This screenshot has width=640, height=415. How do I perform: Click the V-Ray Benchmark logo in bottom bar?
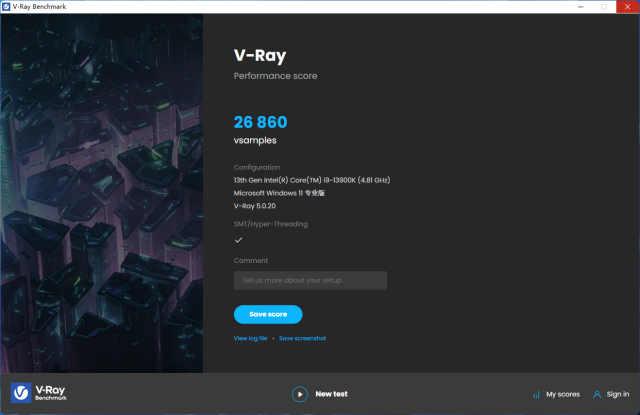39,393
